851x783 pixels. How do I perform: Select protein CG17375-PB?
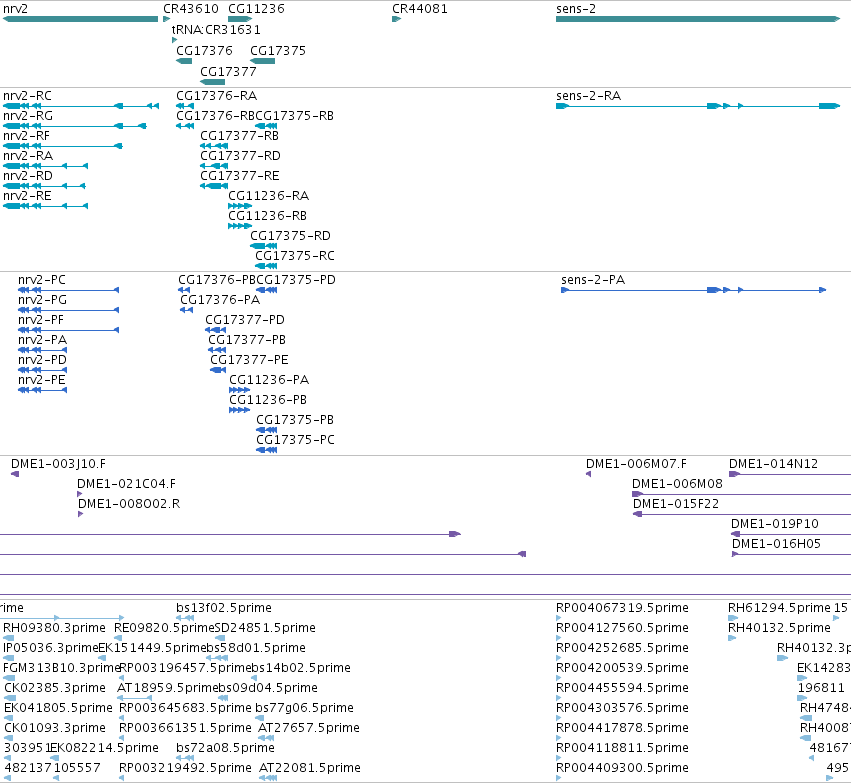[295, 420]
